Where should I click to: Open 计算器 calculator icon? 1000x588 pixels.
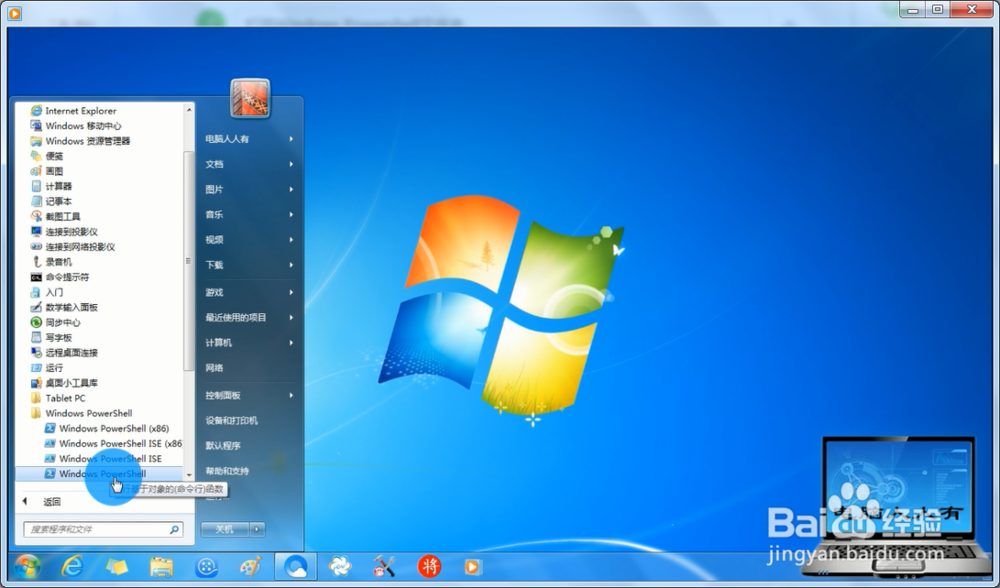point(36,186)
